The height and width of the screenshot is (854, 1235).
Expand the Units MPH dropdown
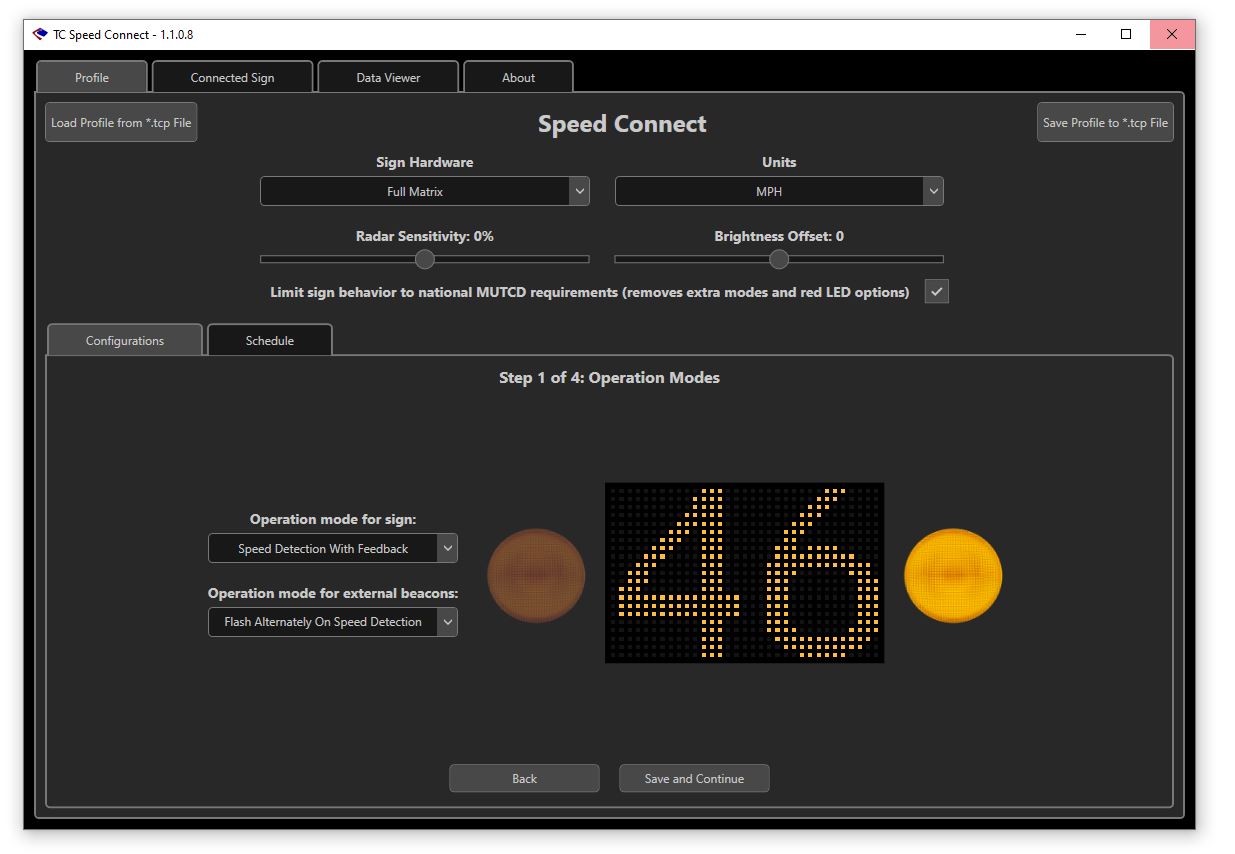[778, 191]
